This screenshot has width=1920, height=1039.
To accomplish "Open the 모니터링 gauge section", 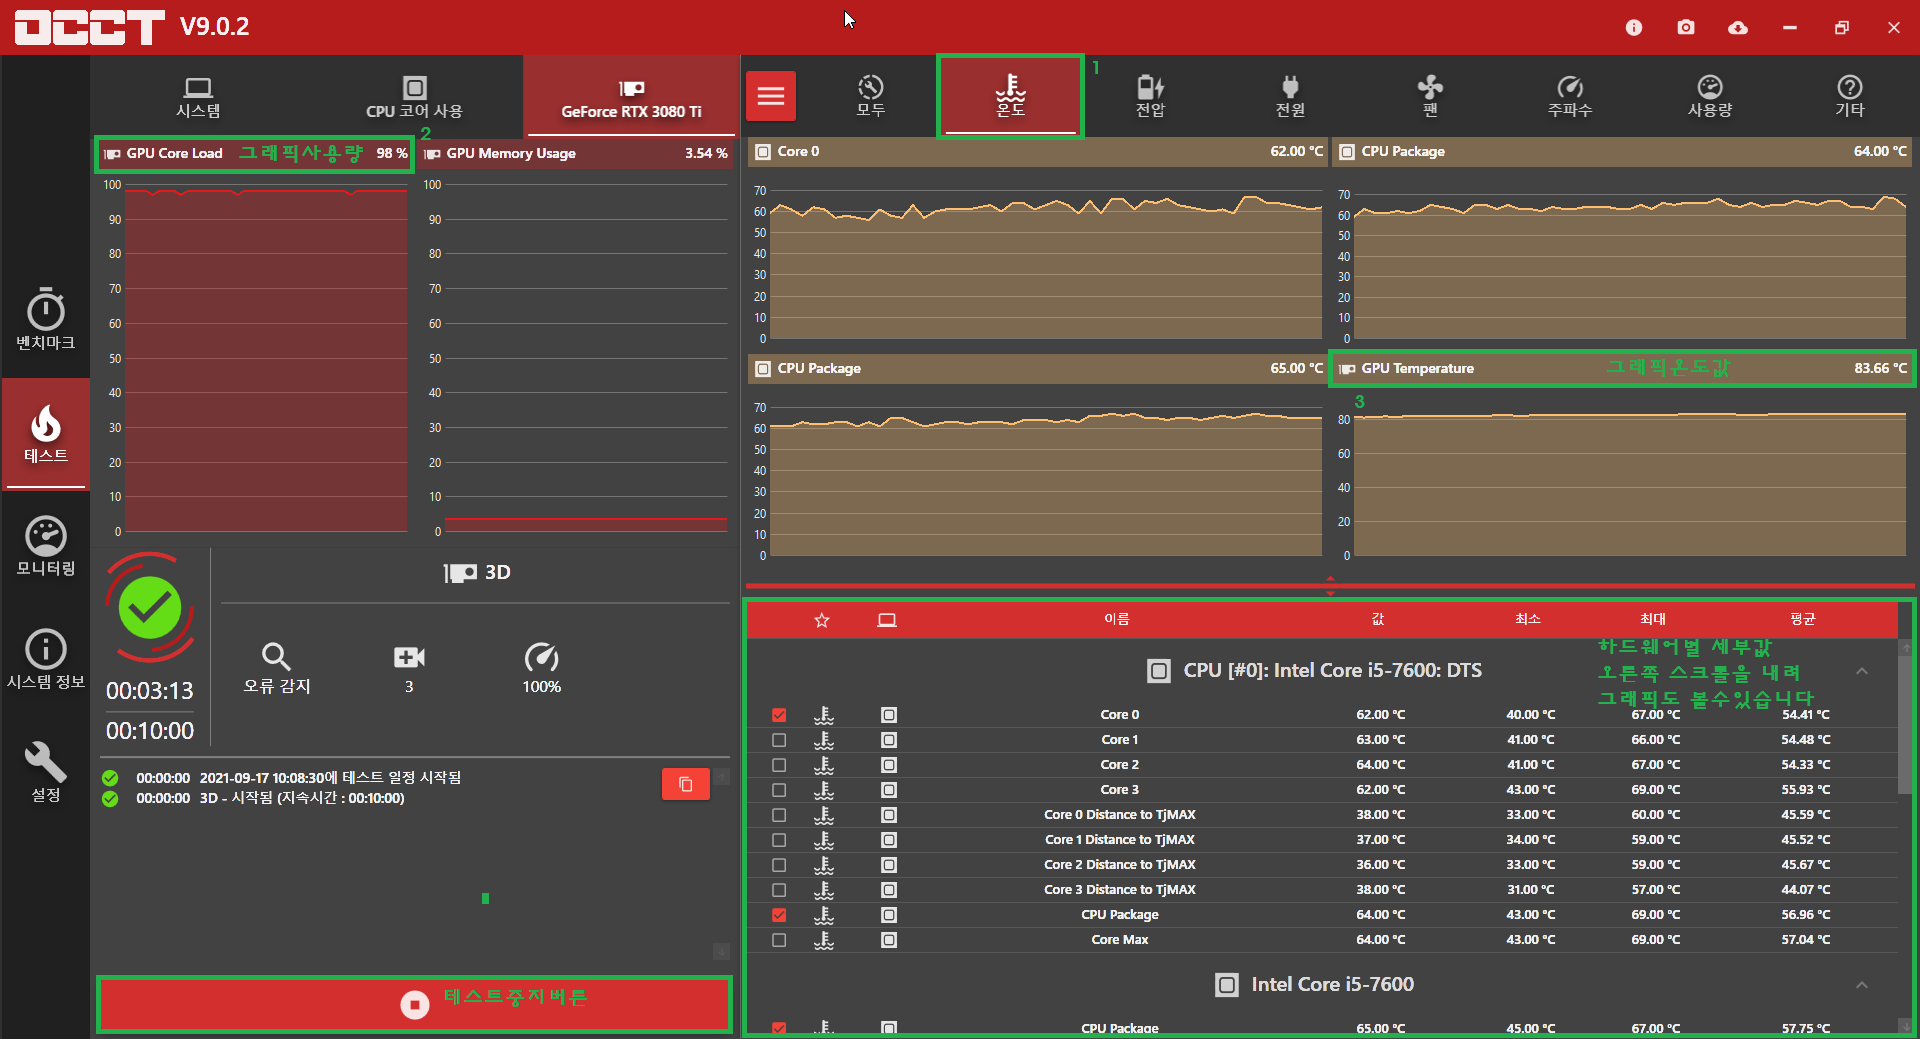I will point(45,546).
